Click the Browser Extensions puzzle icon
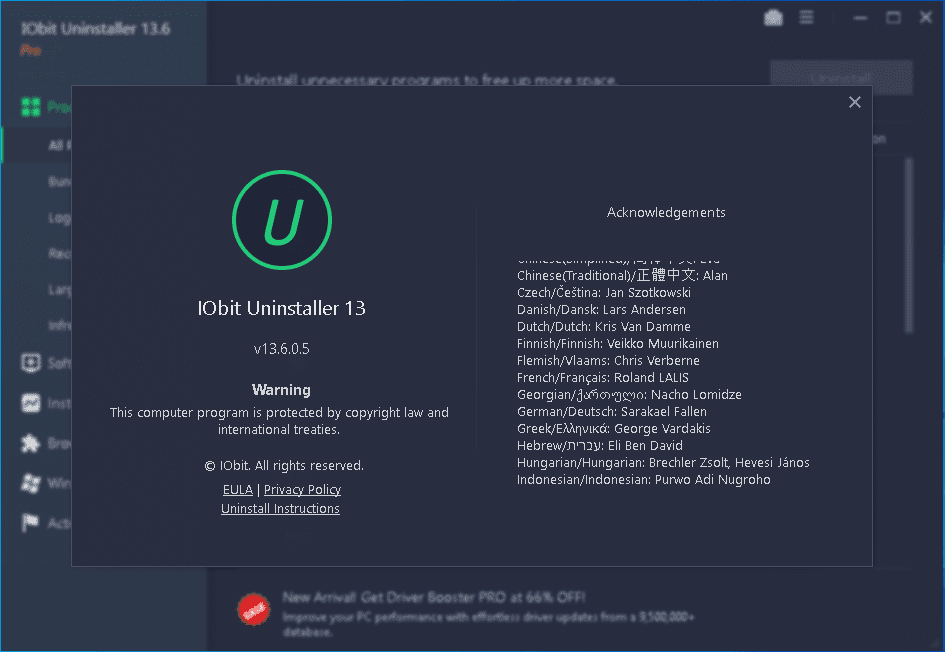The height and width of the screenshot is (652, 945). (31, 443)
